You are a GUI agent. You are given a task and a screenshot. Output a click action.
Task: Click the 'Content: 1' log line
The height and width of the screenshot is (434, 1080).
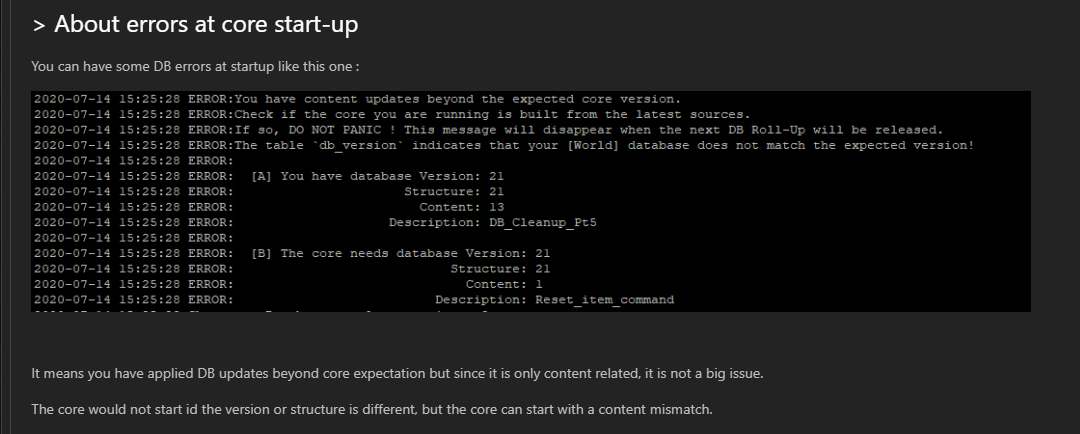(288, 284)
